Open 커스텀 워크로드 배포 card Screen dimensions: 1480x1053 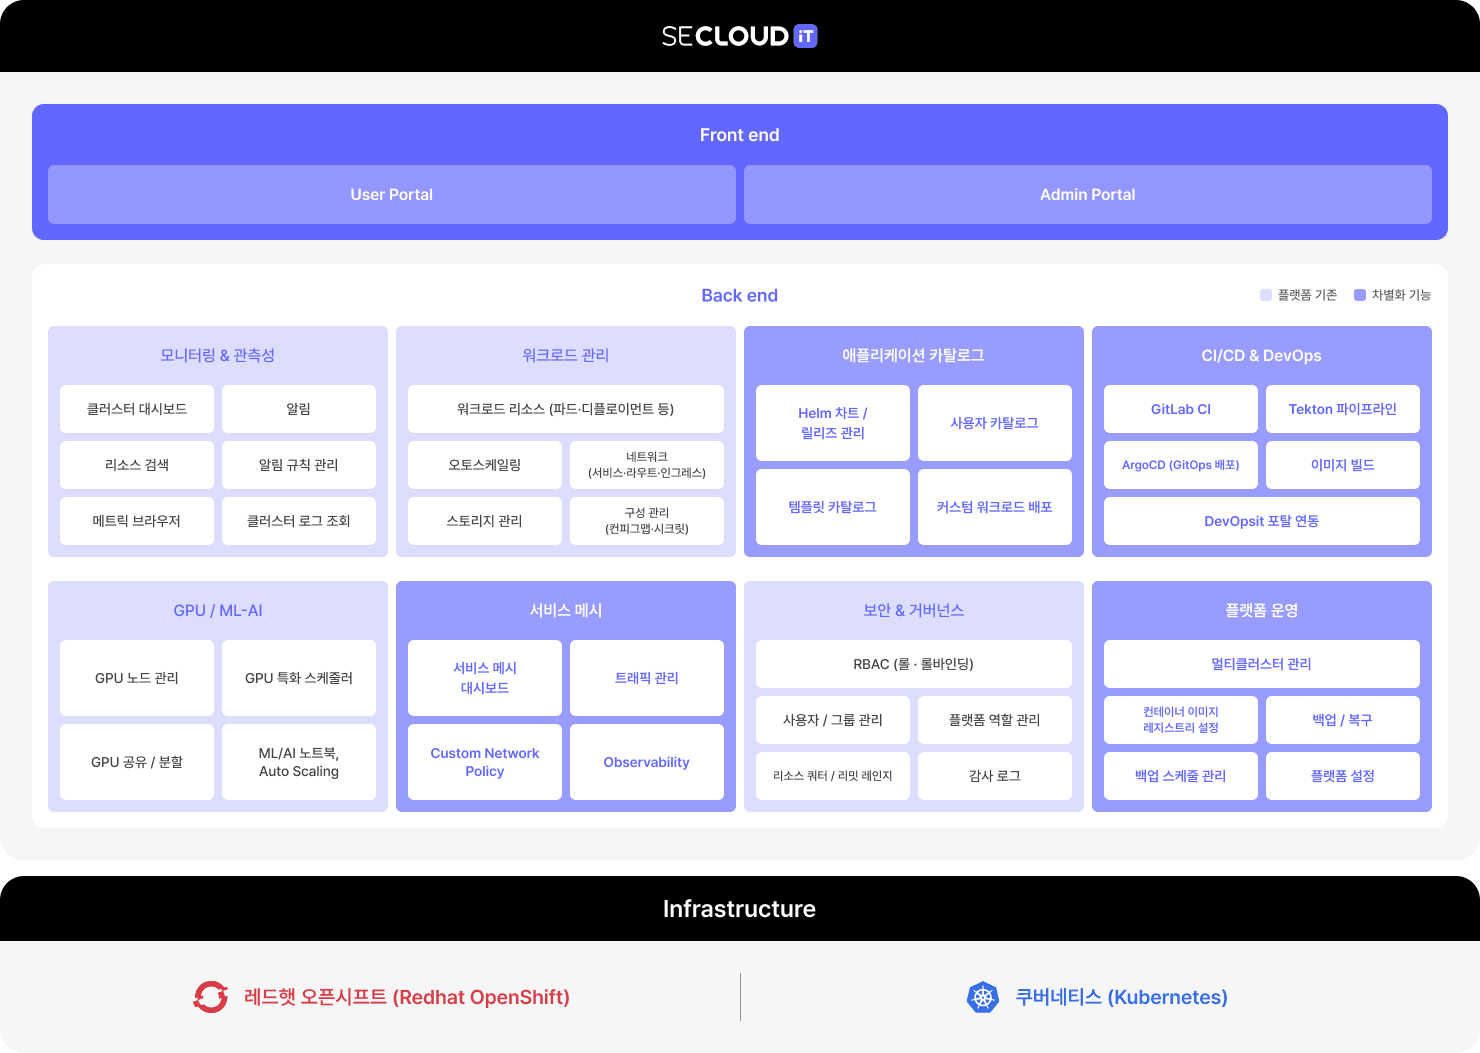click(995, 507)
